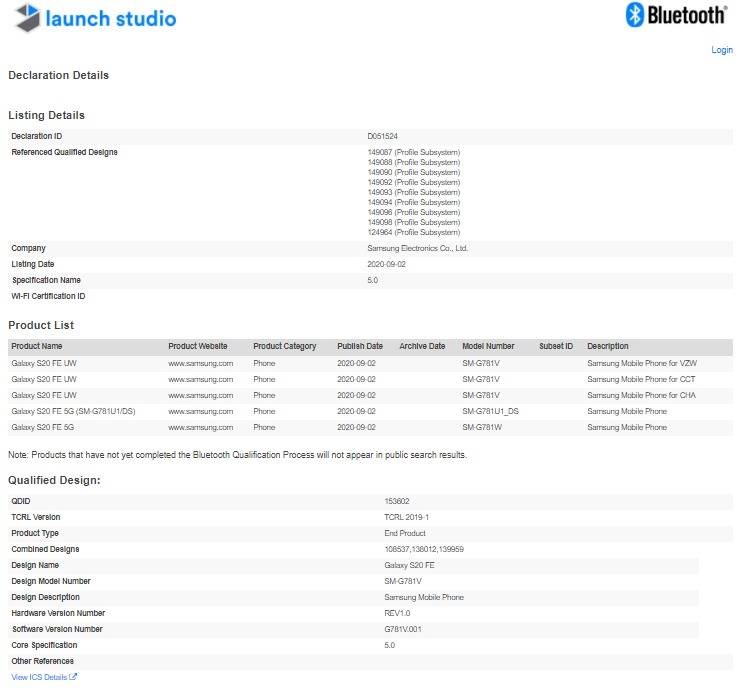The width and height of the screenshot is (741, 689).
Task: Click referenced design 149093 (Profile Subsystem)
Action: (x=414, y=192)
